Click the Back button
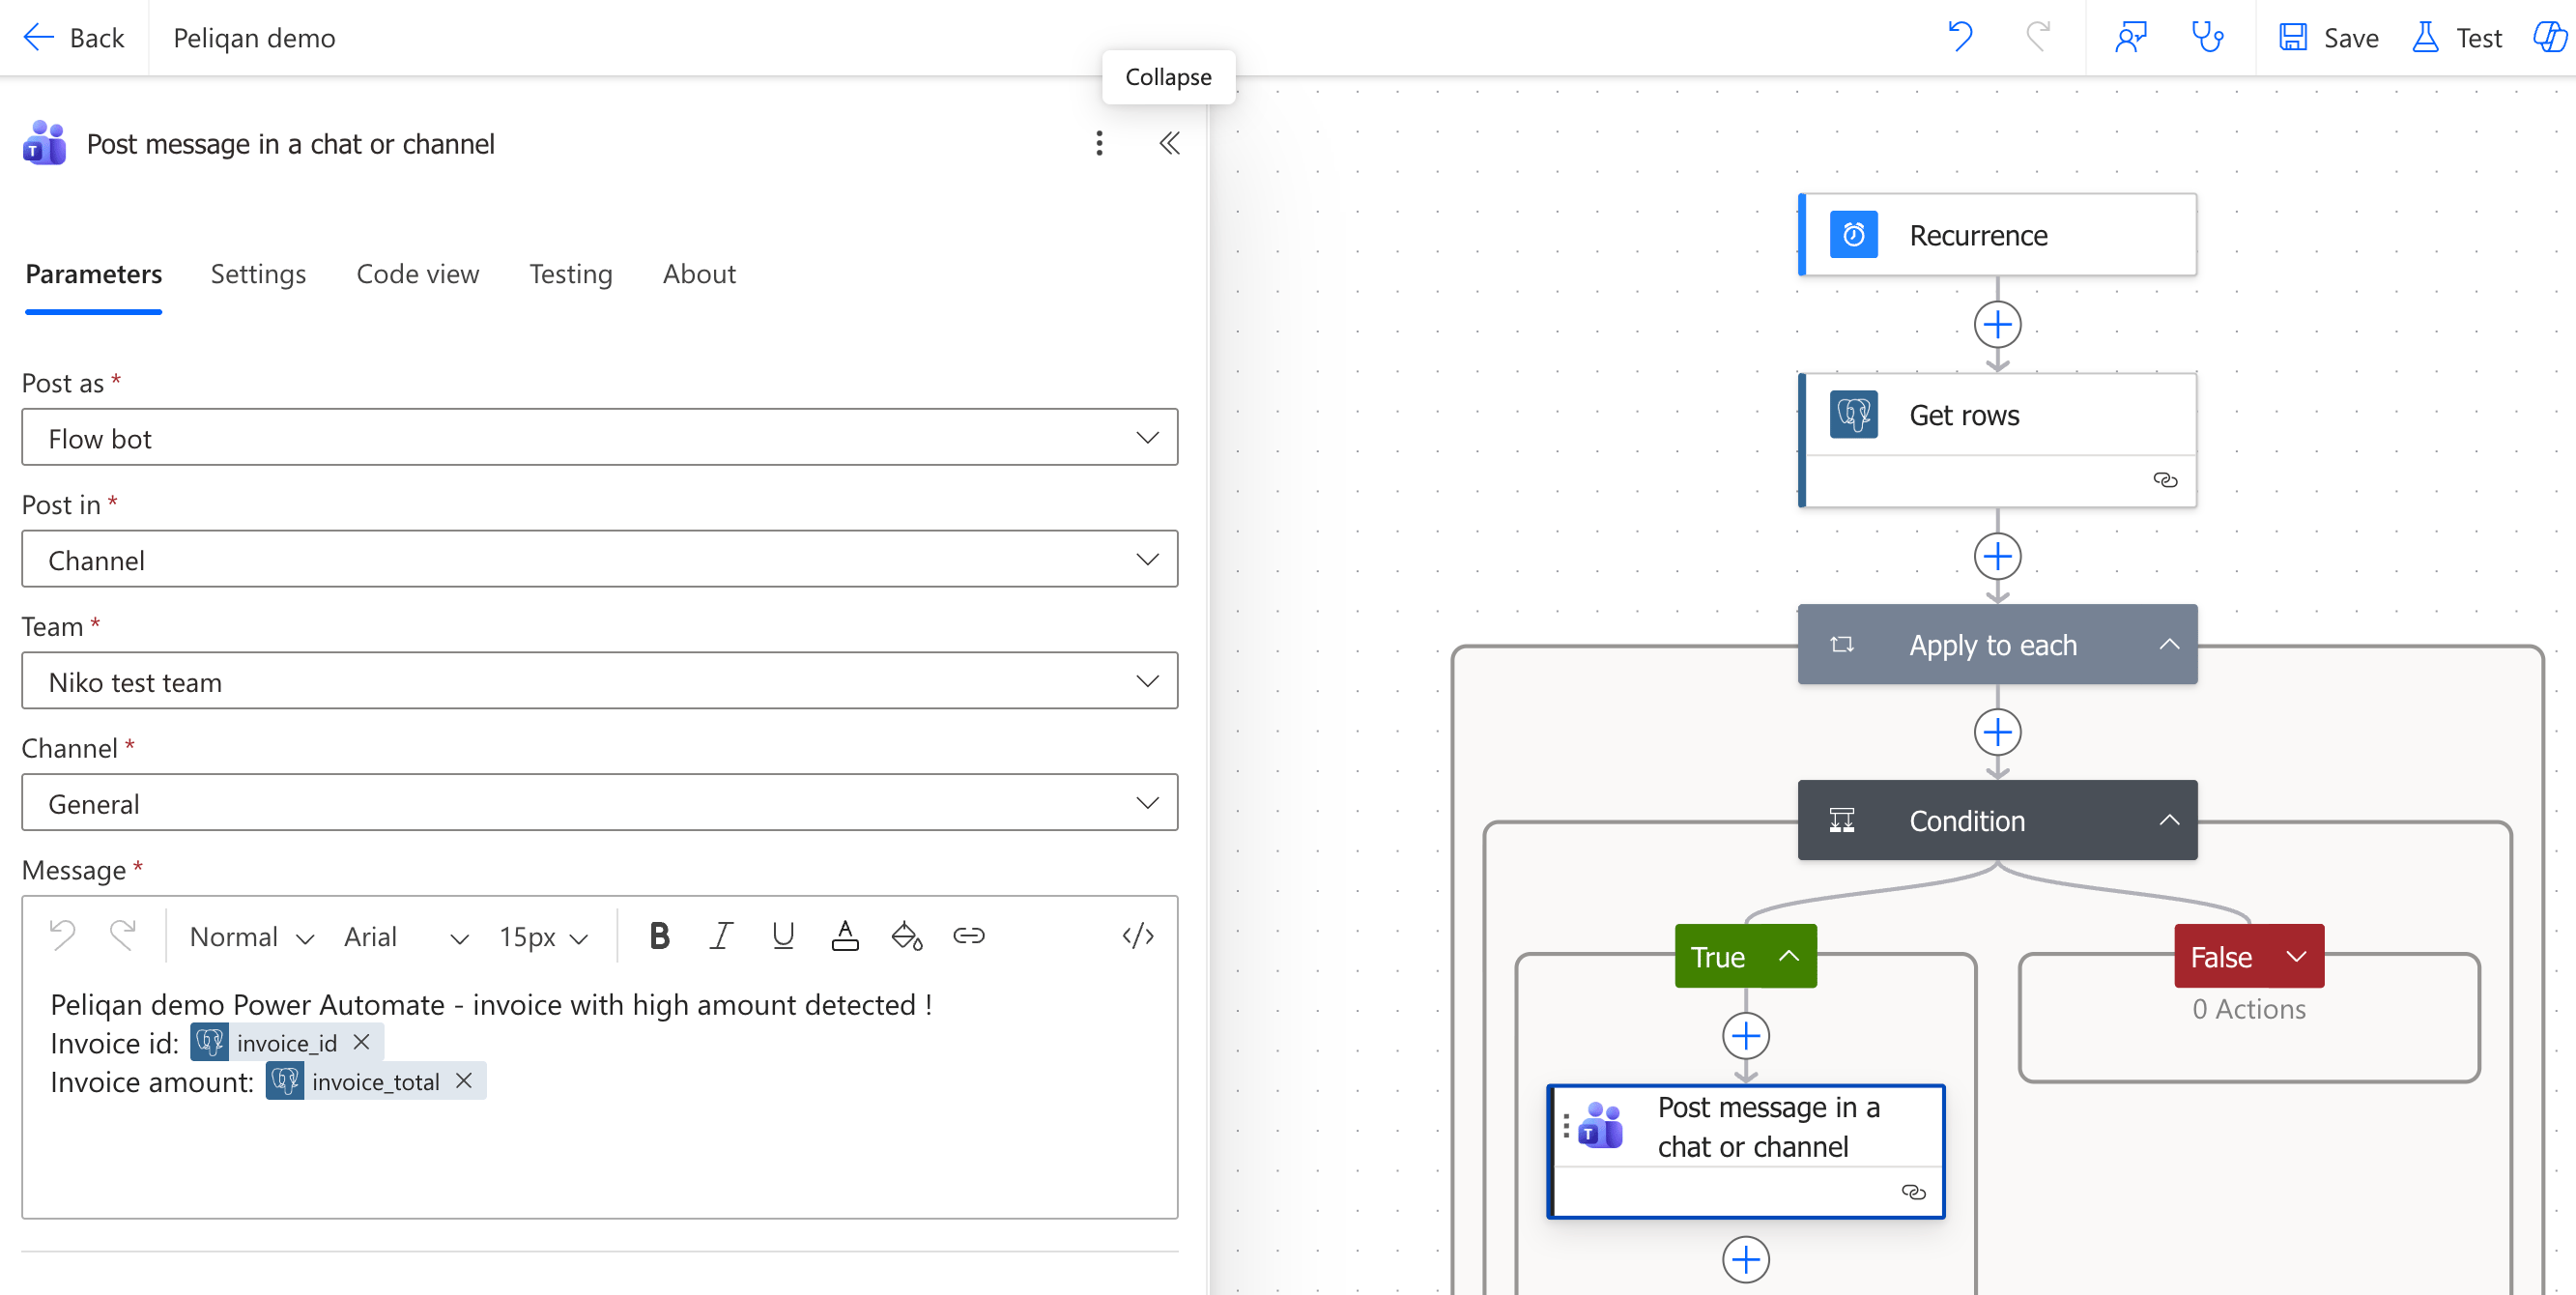 tap(73, 37)
